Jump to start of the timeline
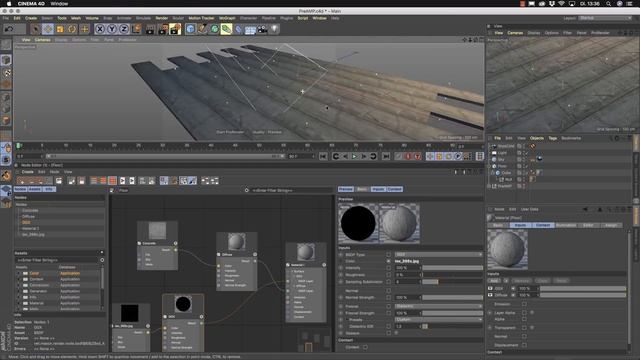The width and height of the screenshot is (640, 360). (323, 156)
